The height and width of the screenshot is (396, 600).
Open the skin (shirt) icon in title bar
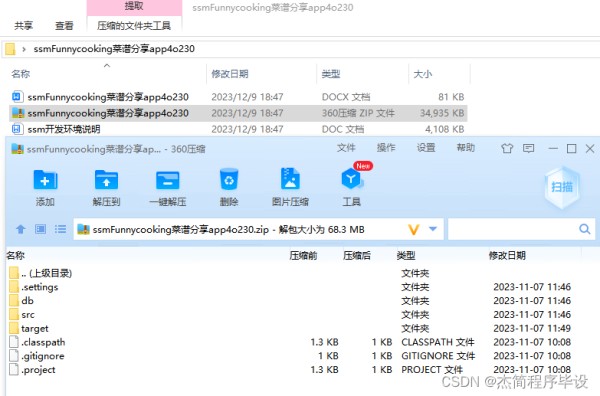pyautogui.click(x=507, y=148)
